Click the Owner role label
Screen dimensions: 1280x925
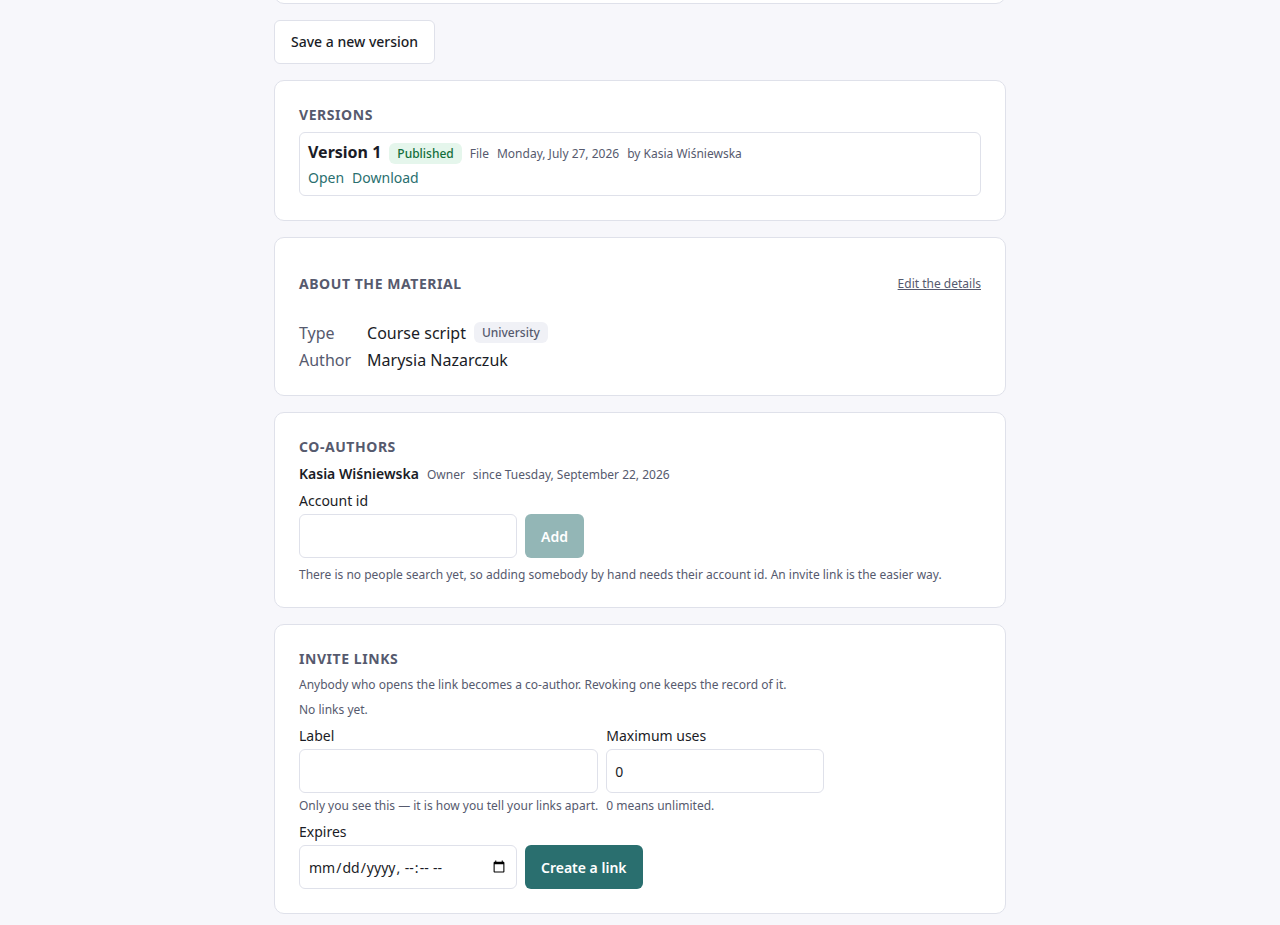coord(446,475)
